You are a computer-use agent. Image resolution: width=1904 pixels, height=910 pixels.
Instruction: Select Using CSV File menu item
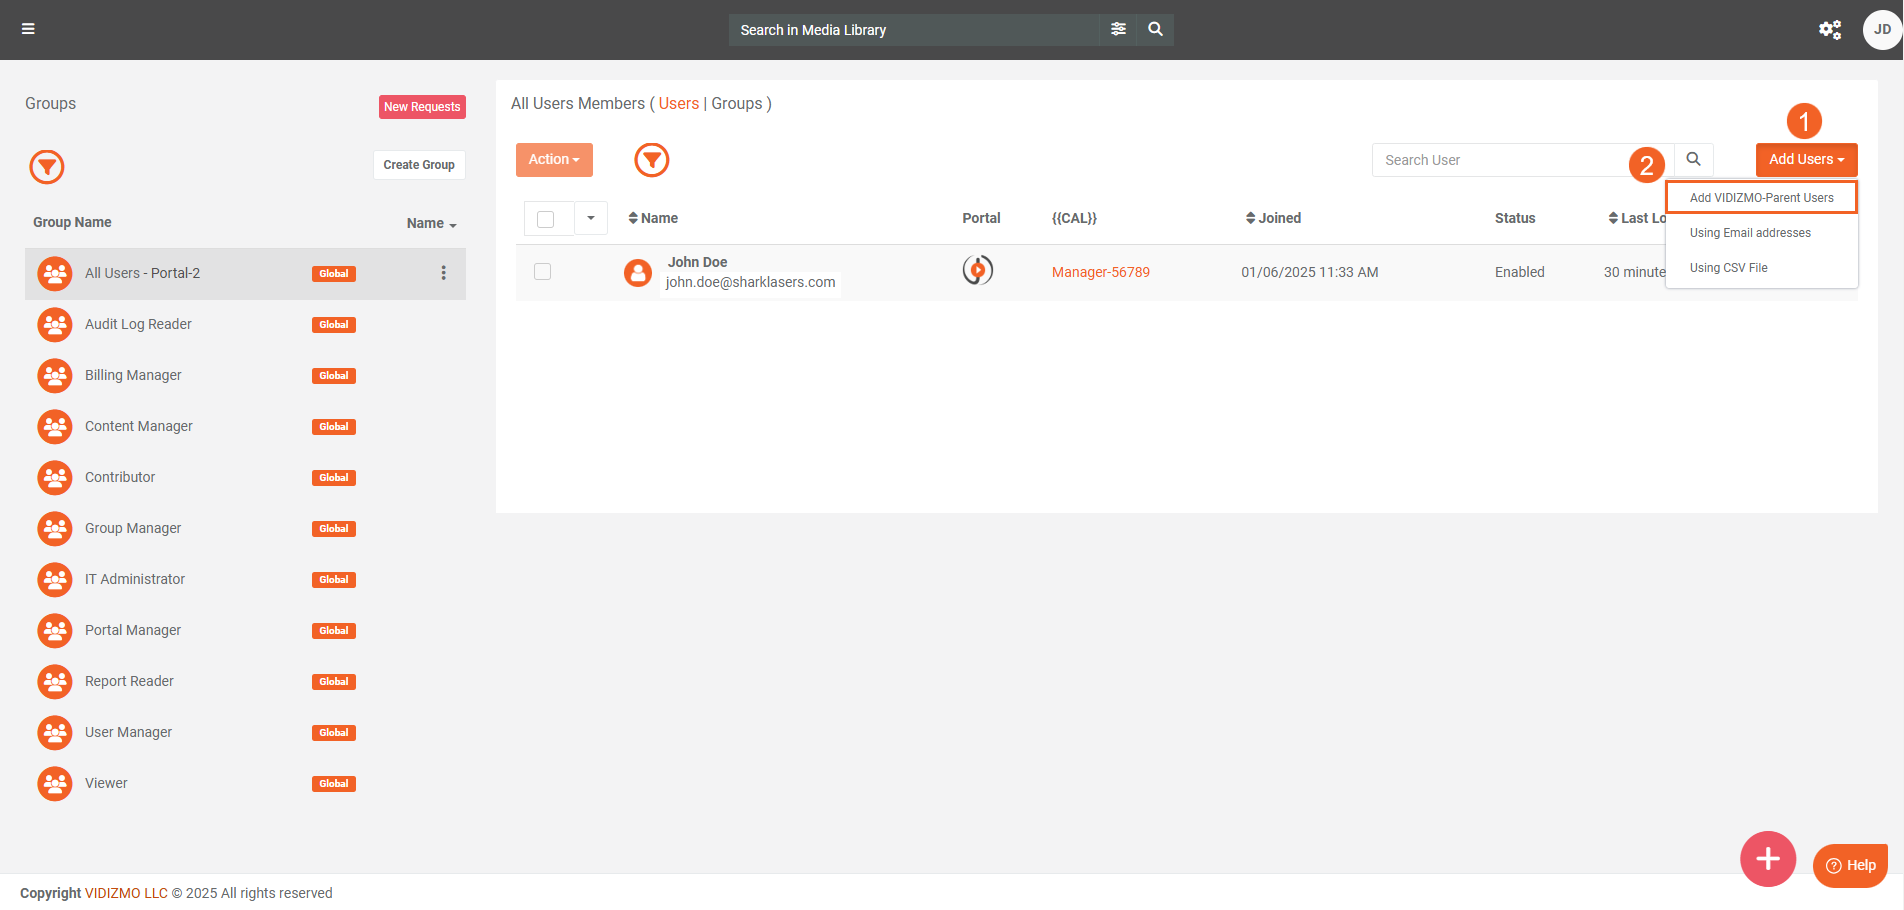click(x=1728, y=268)
